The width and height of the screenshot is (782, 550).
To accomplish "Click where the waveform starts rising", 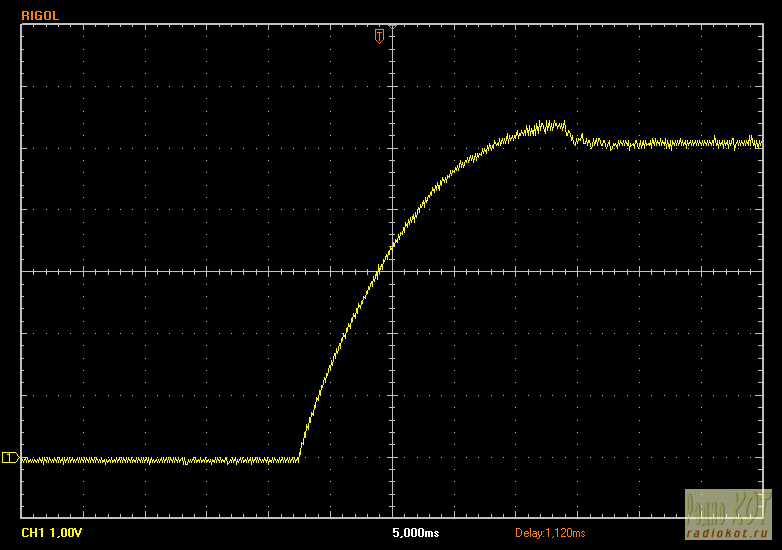I will pyautogui.click(x=300, y=458).
